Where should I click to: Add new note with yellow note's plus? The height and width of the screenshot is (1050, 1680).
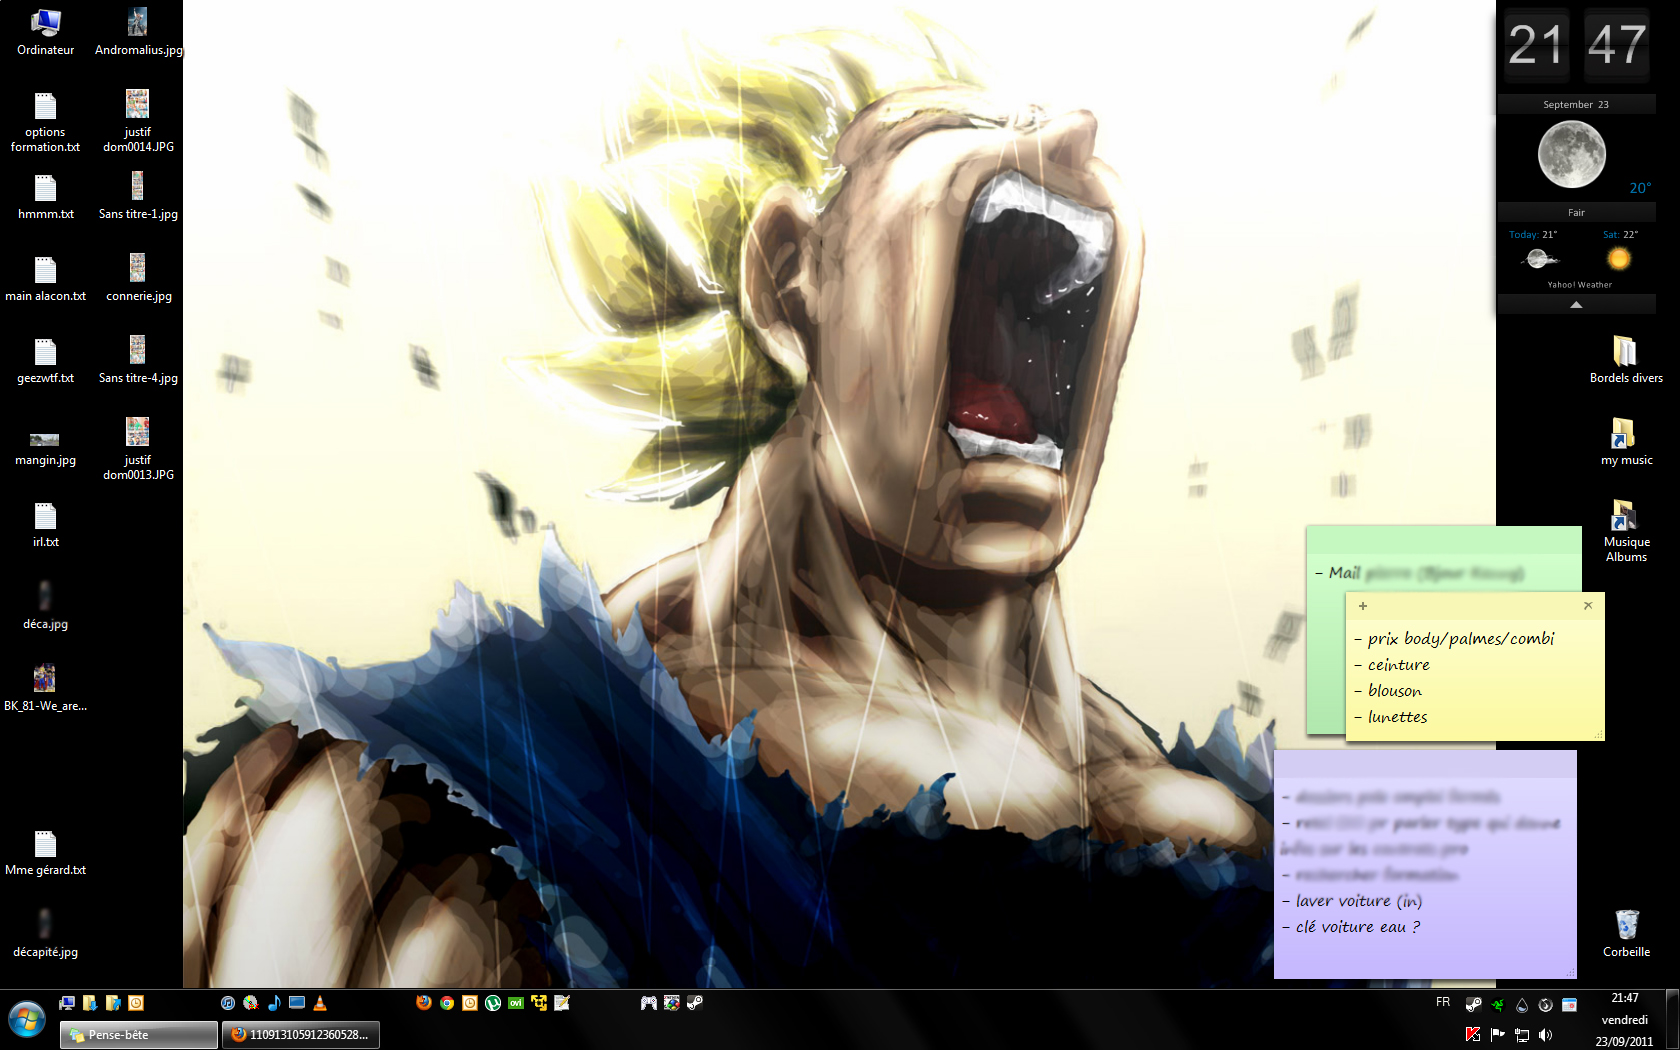[1362, 605]
